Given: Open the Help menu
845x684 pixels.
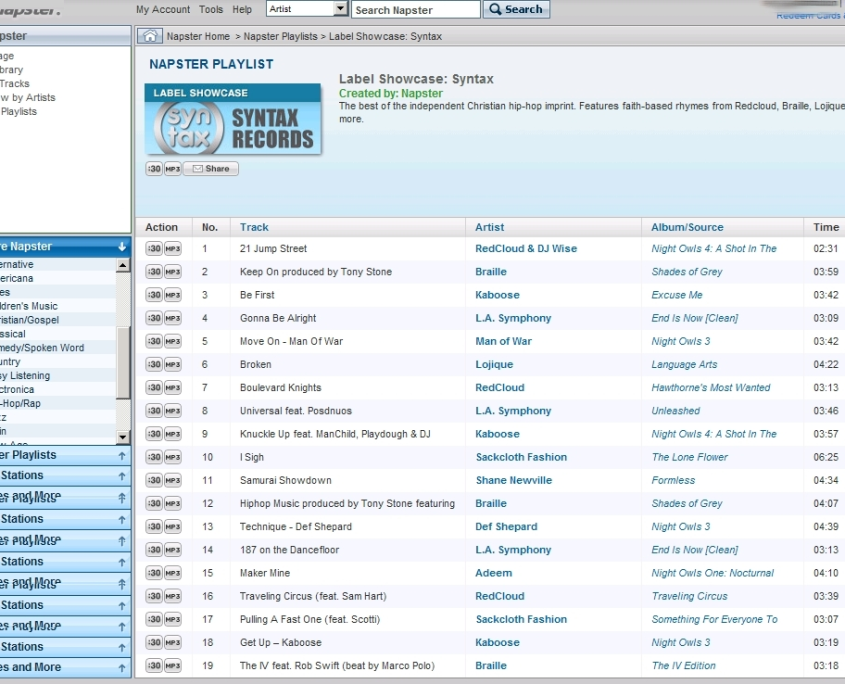Looking at the screenshot, I should [242, 9].
